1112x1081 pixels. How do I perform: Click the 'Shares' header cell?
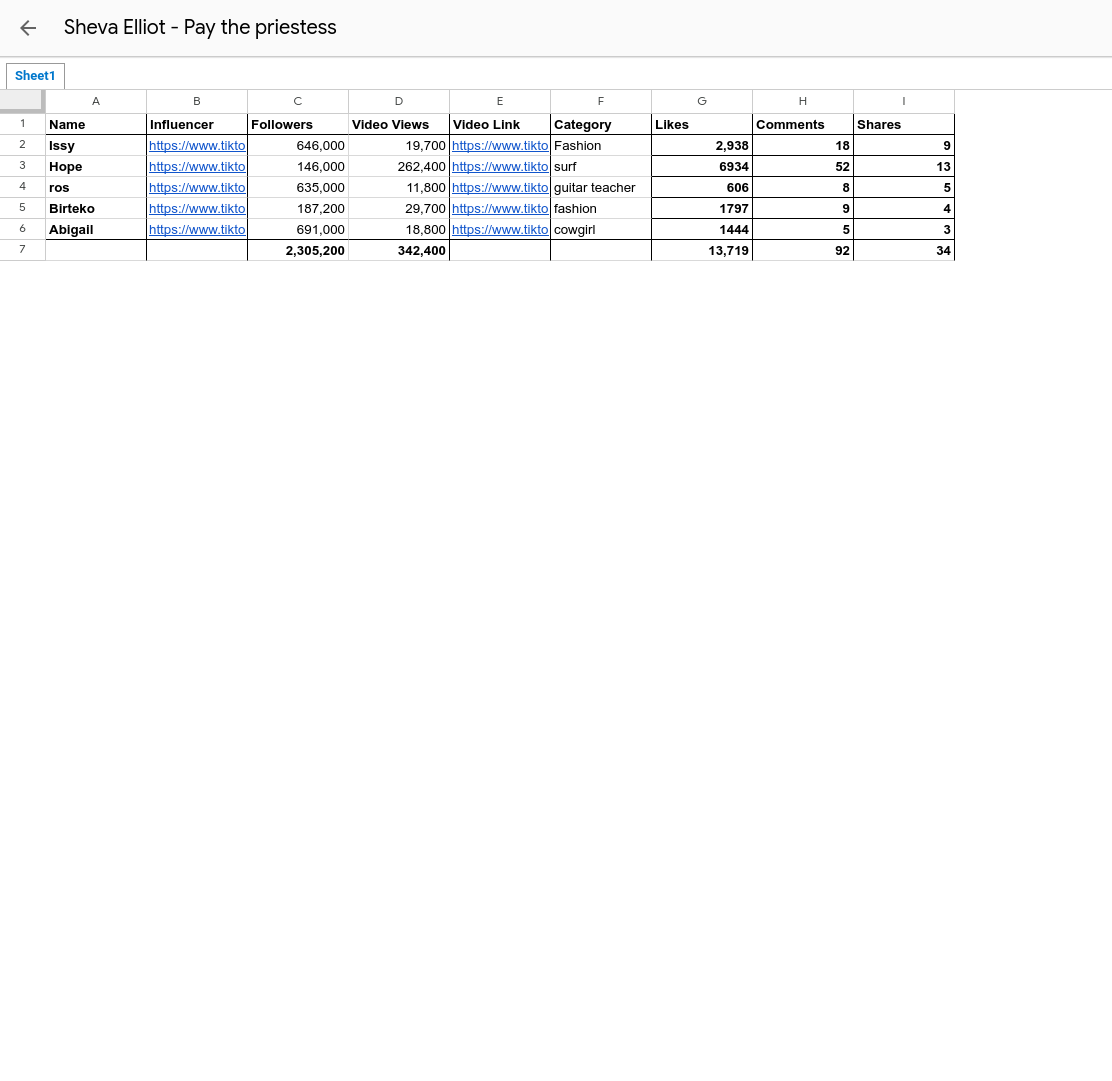click(x=904, y=124)
